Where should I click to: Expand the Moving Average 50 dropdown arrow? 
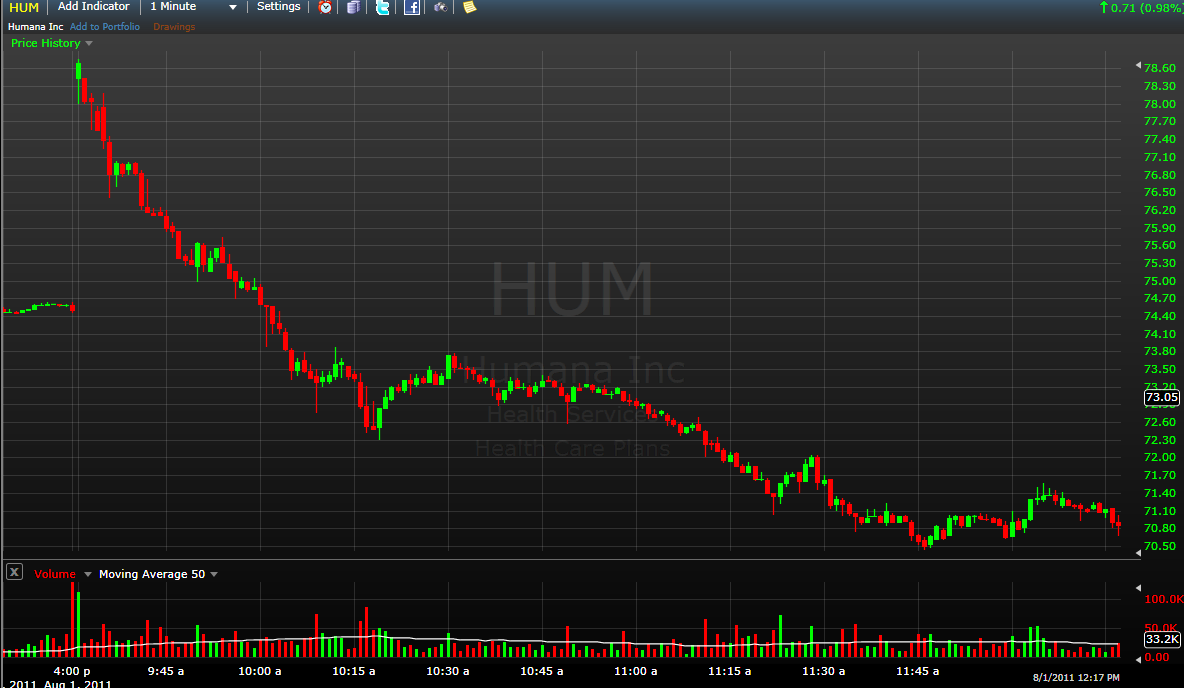(214, 574)
